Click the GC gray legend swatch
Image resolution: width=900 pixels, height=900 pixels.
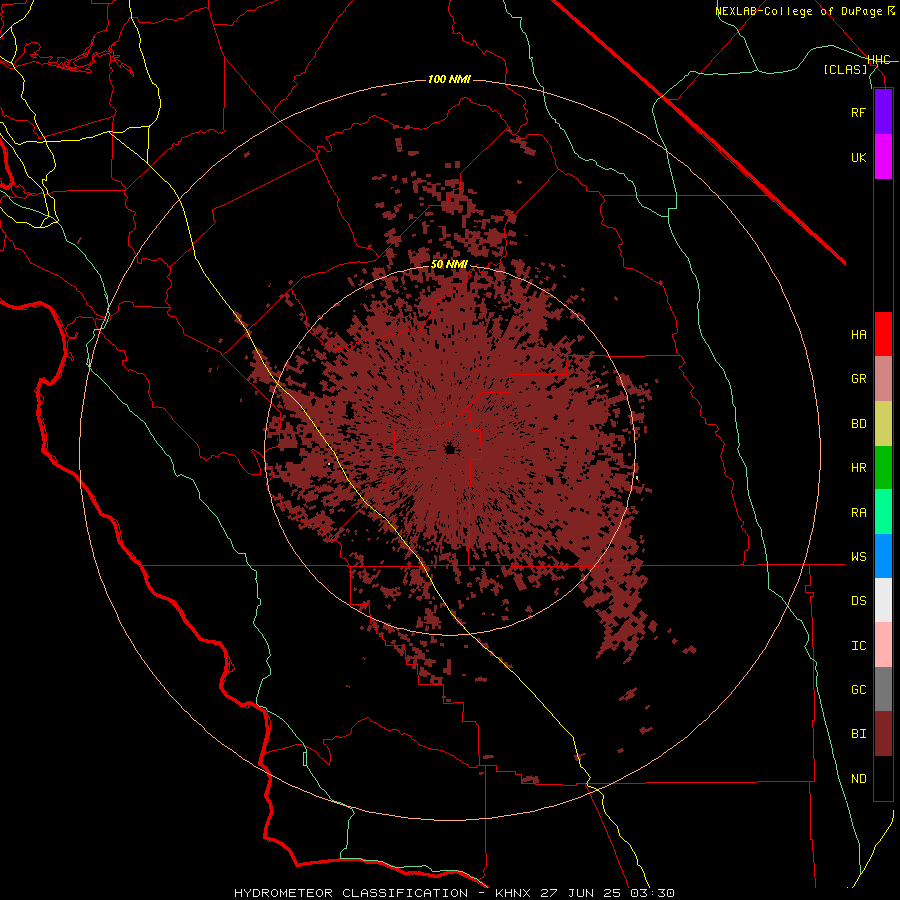tap(883, 689)
